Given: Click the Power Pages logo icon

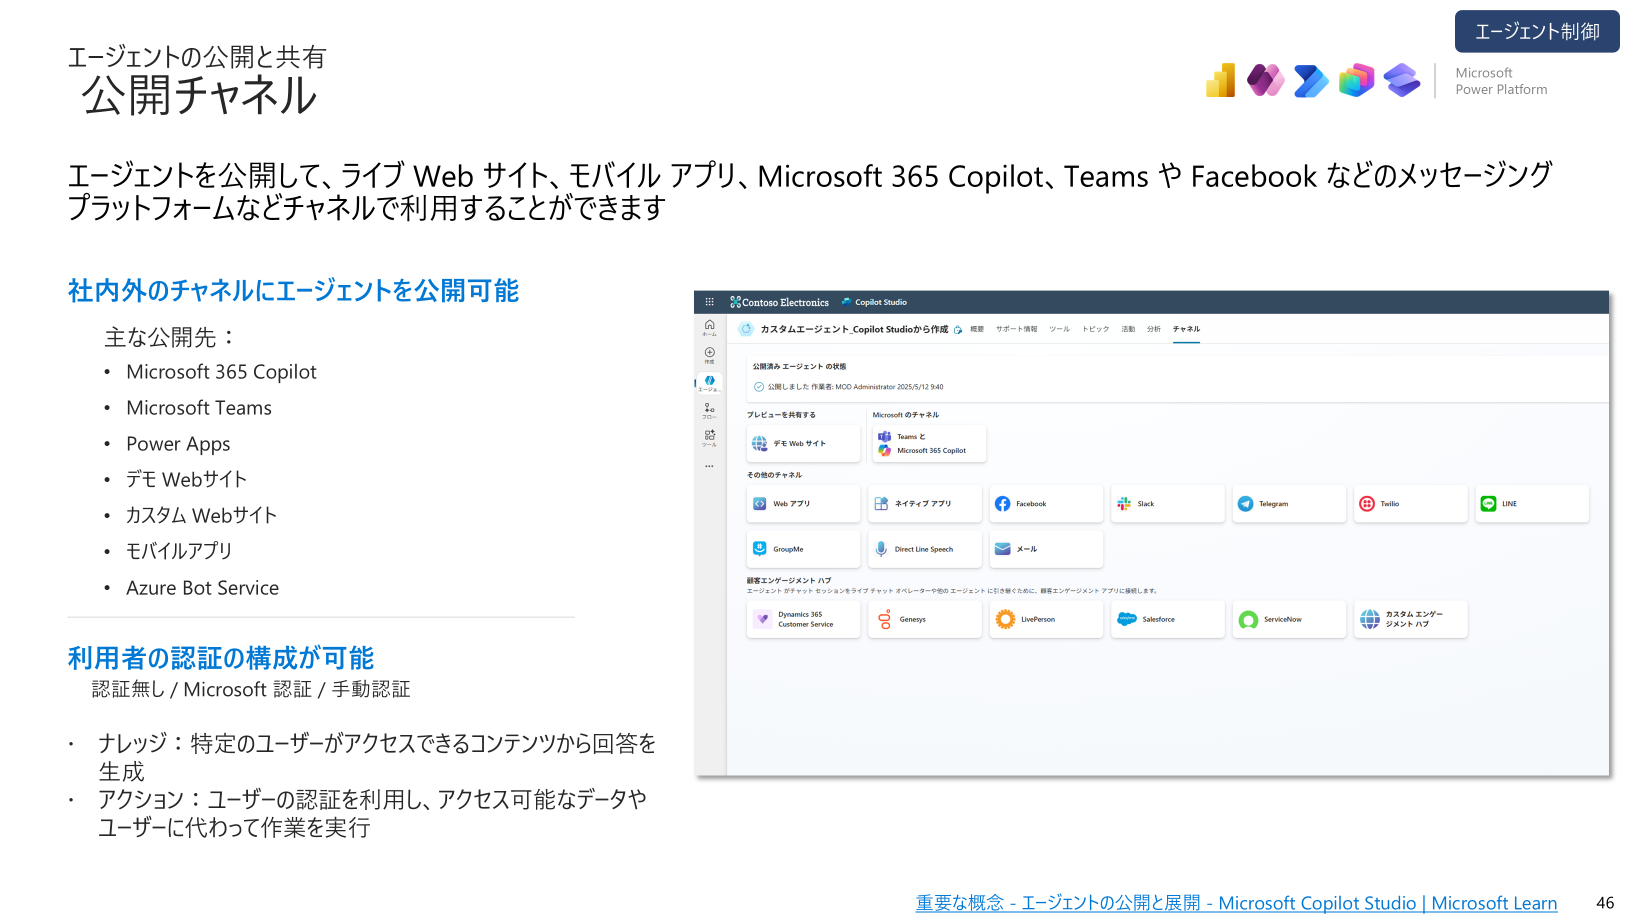Looking at the screenshot, I should [x=1402, y=80].
